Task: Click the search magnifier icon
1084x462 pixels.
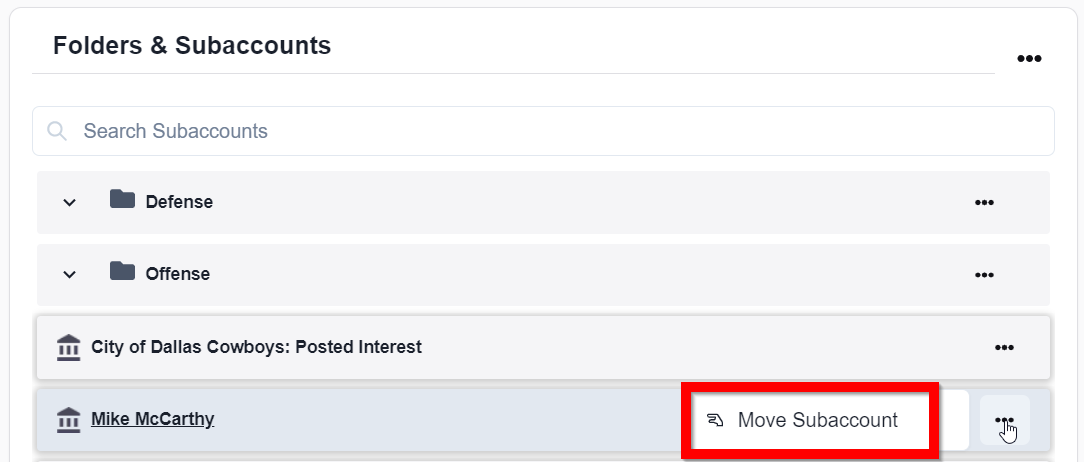Action: coord(57,131)
